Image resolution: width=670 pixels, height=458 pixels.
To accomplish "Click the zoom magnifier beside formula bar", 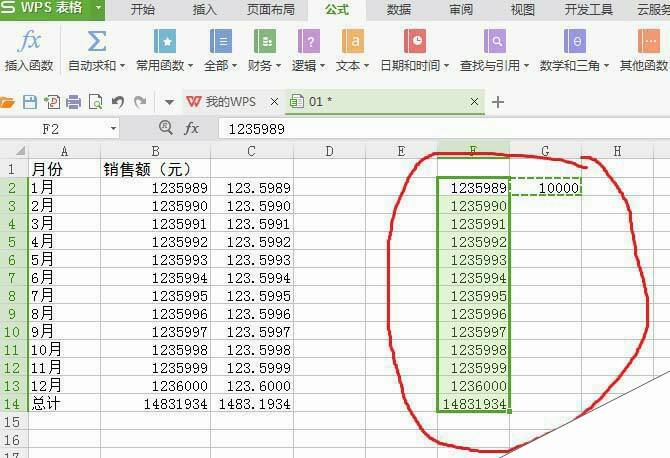I will coord(165,127).
